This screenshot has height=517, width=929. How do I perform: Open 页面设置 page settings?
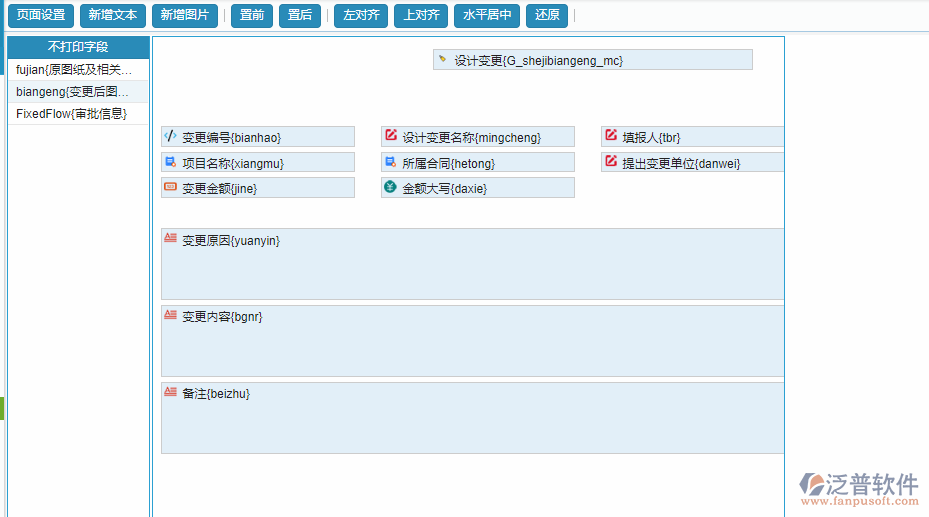tap(41, 15)
